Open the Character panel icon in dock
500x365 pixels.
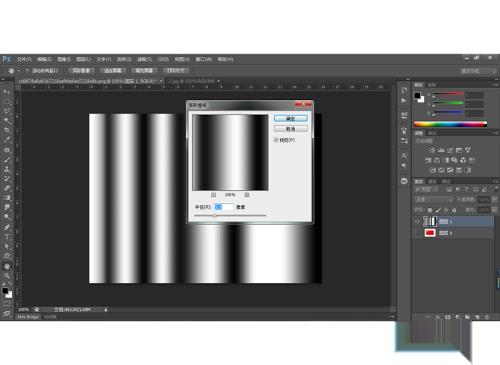point(404,155)
